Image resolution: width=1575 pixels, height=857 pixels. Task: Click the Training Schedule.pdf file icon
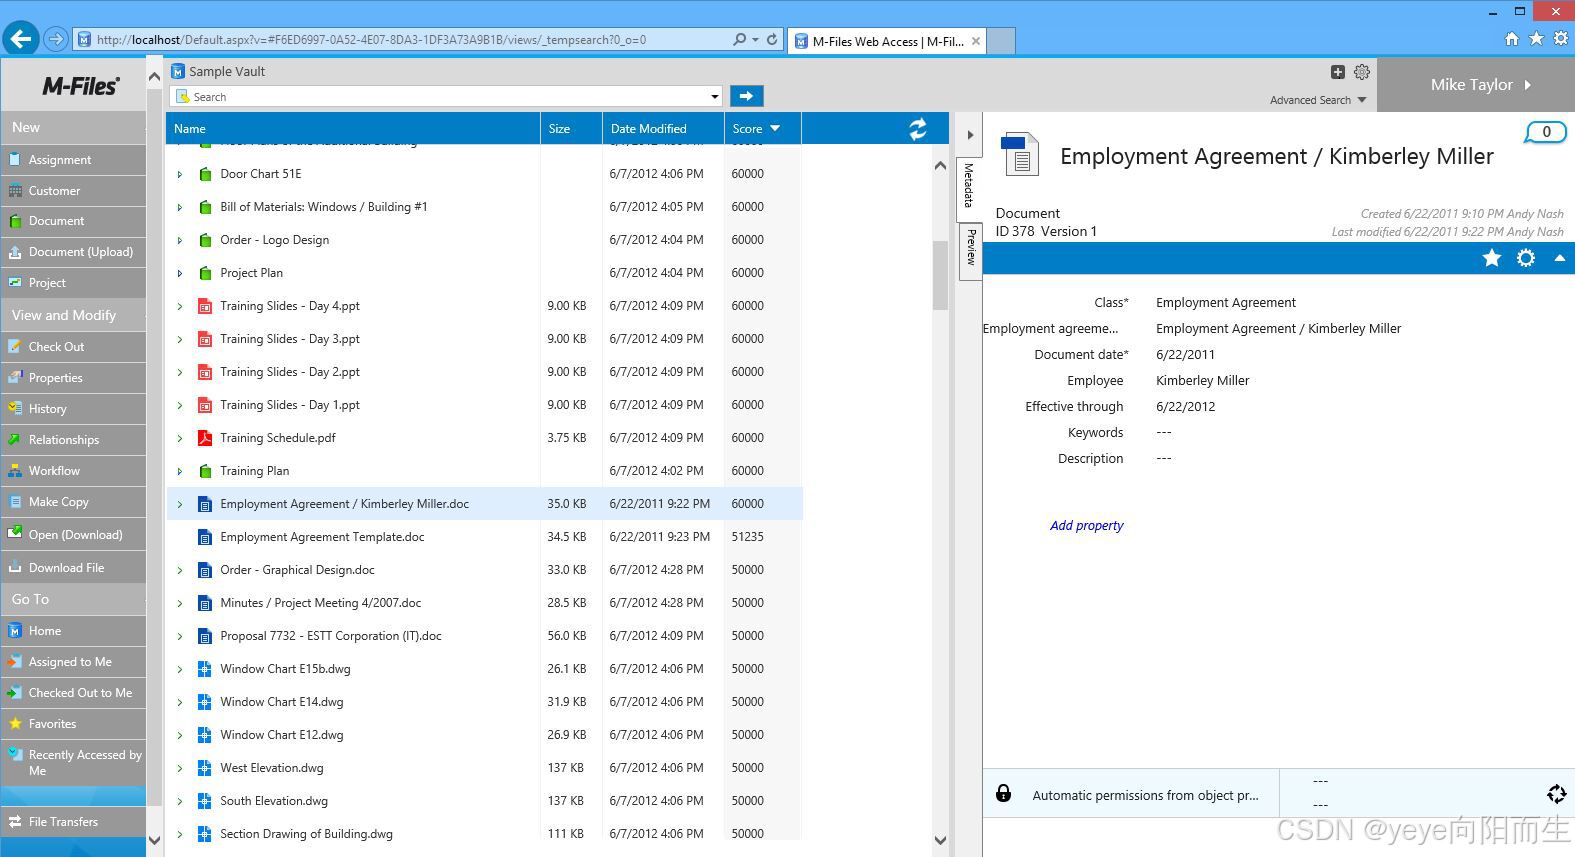pyautogui.click(x=204, y=438)
